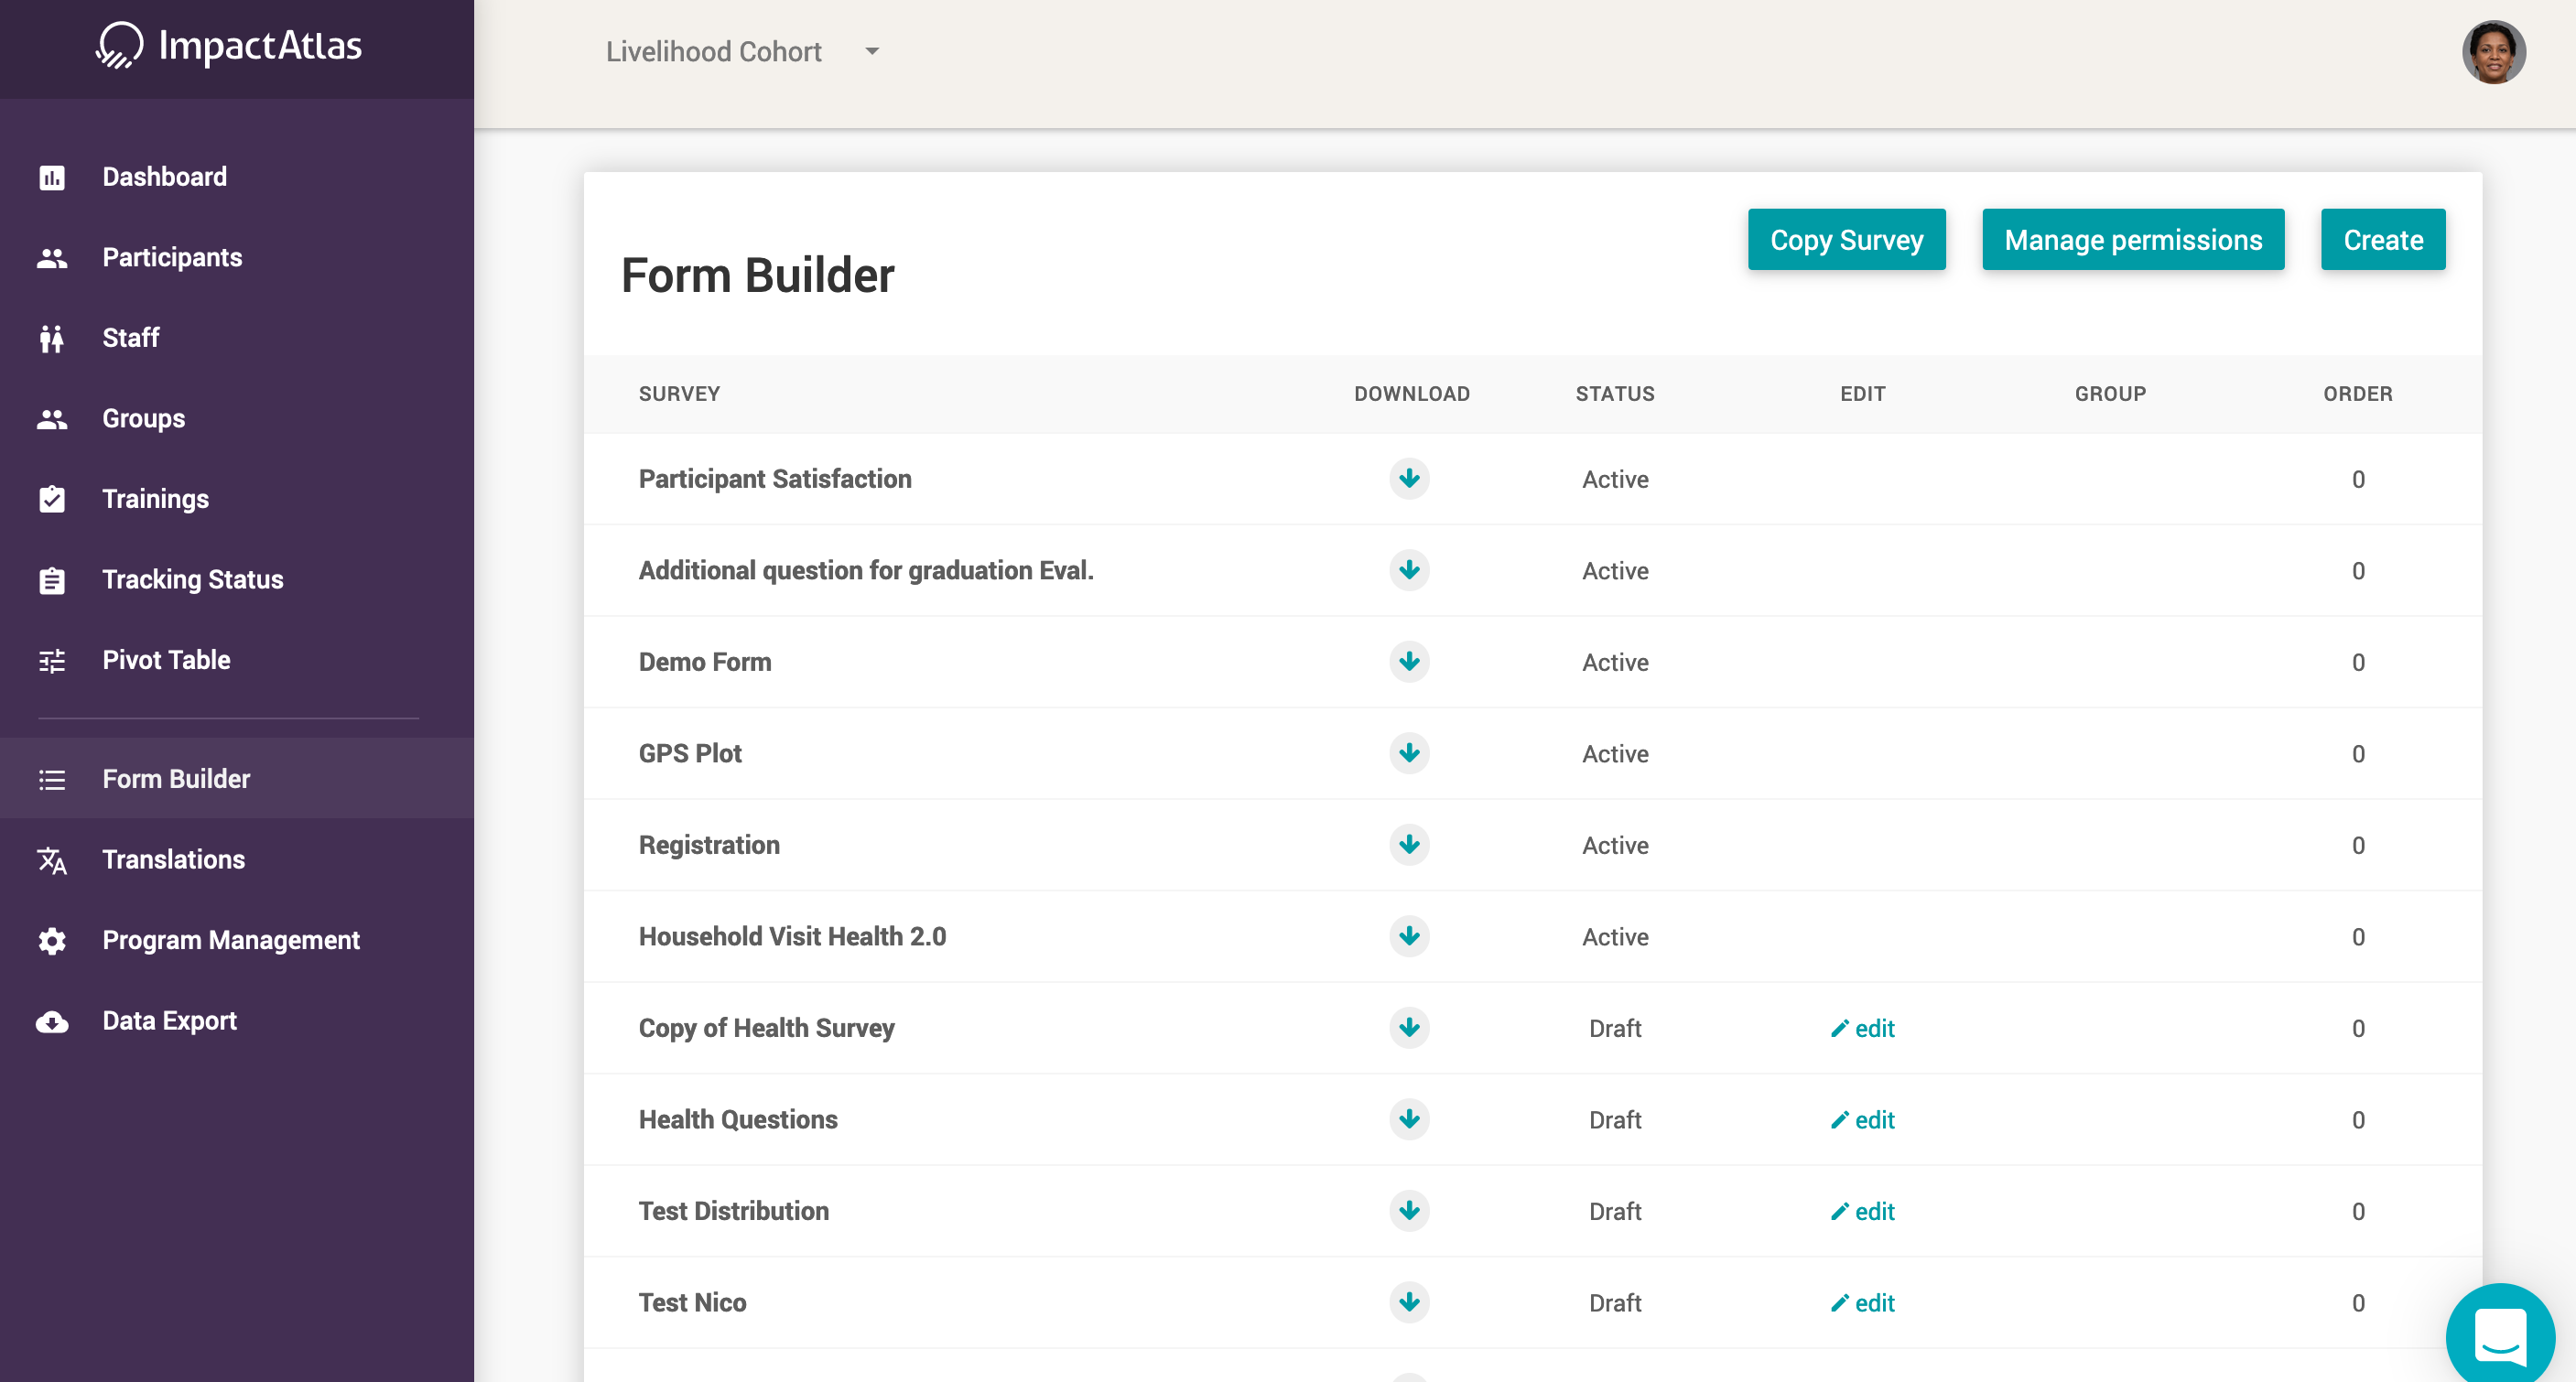Navigate to Tracking Status
The image size is (2576, 1382).
(192, 580)
